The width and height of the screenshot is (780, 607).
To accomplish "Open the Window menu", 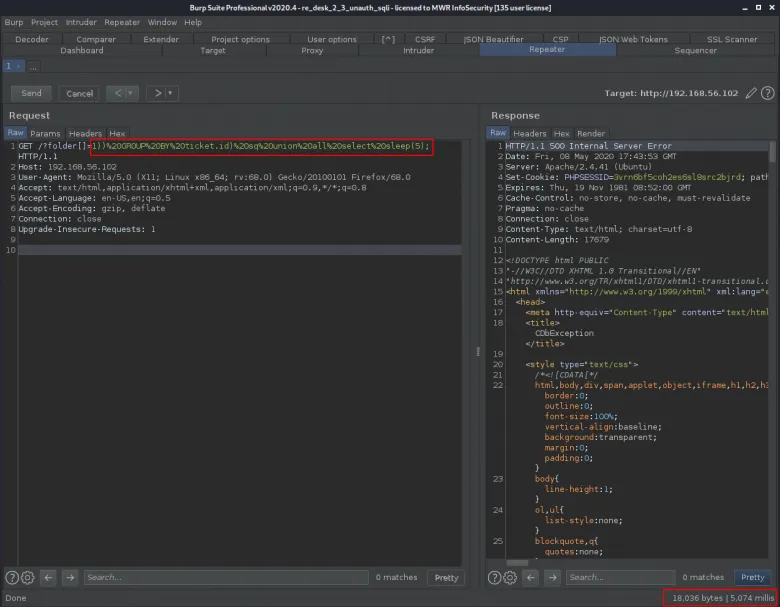I will tap(162, 22).
